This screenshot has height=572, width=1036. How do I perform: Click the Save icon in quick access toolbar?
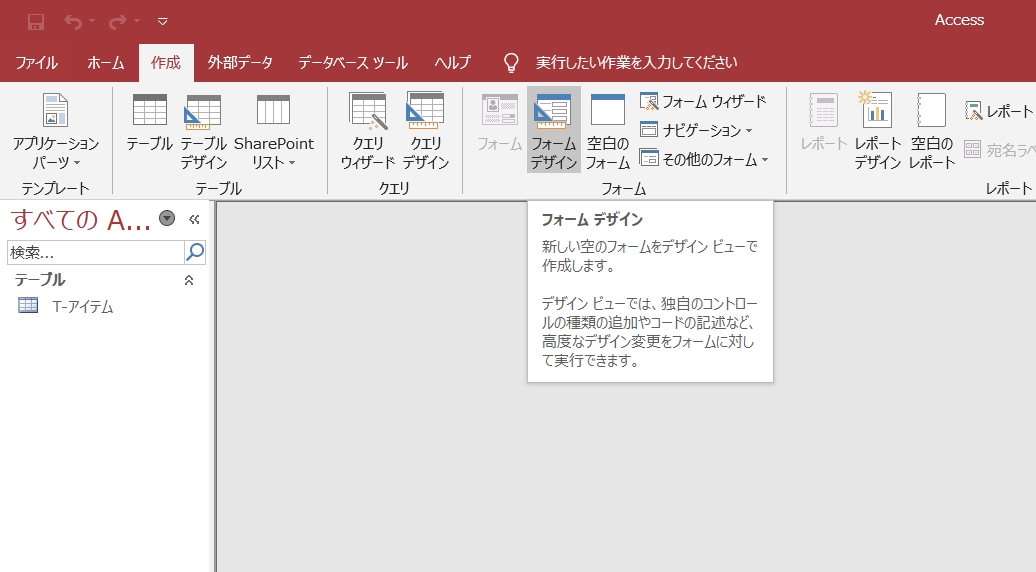pos(36,22)
